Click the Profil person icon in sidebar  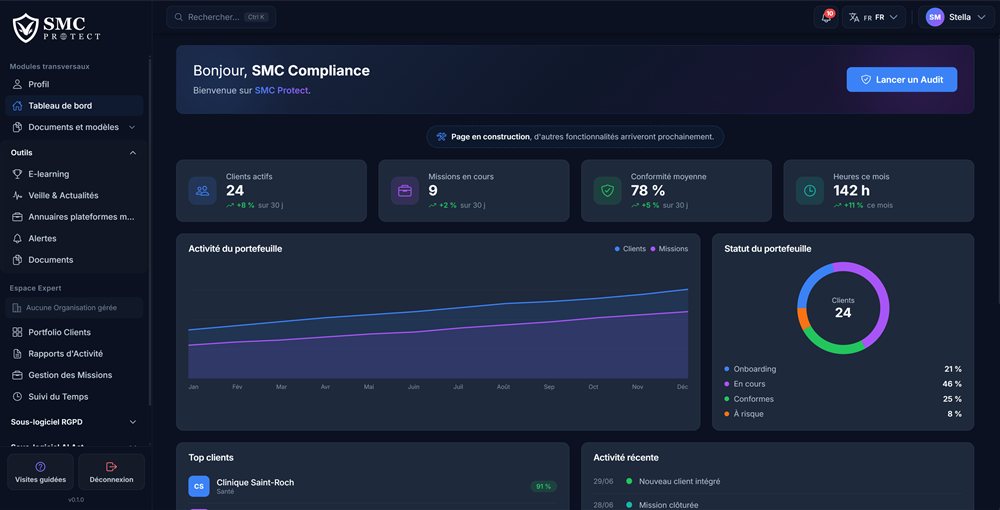(x=17, y=84)
